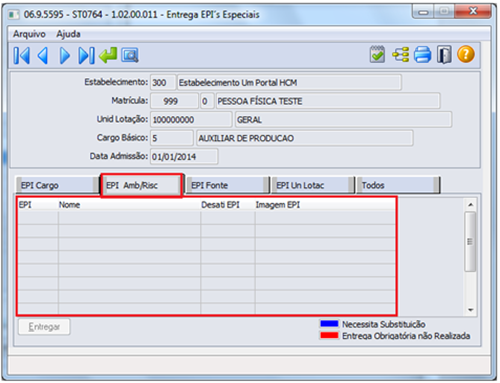Screen dimensions: 500x383
Task: Open the Arquivo menu
Action: pyautogui.click(x=29, y=34)
